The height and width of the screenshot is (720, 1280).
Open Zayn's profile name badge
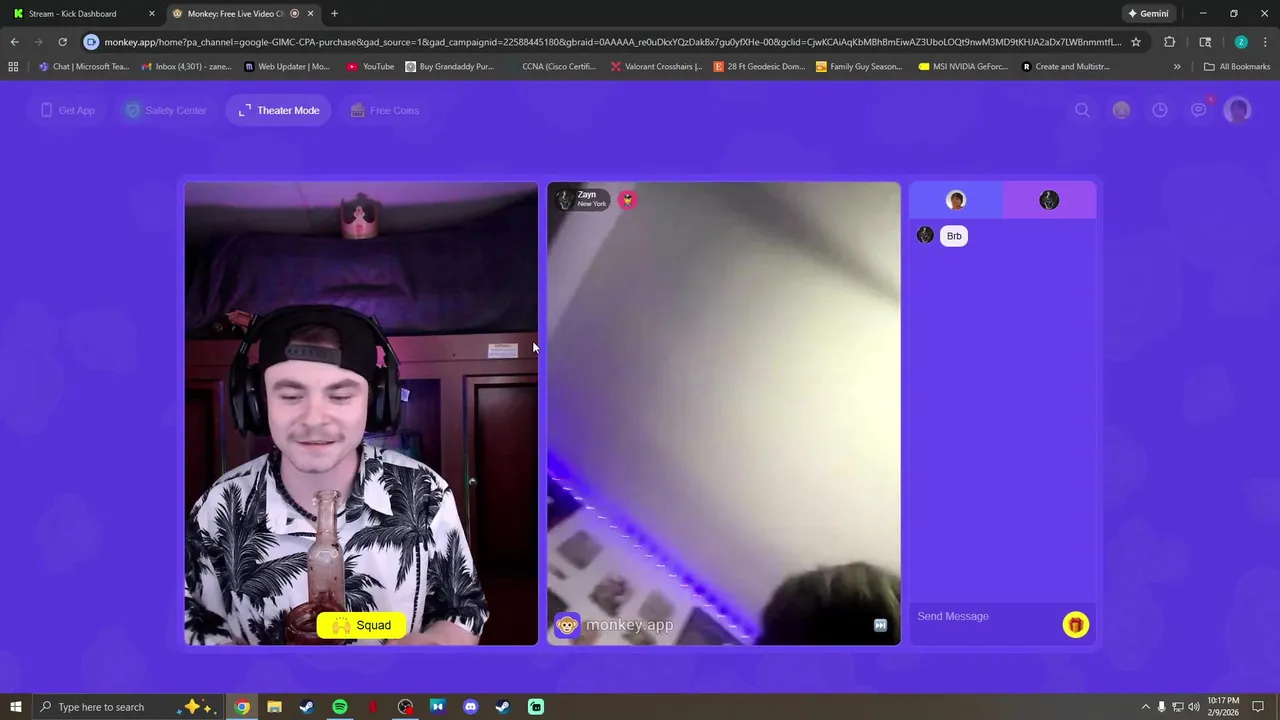pos(582,199)
